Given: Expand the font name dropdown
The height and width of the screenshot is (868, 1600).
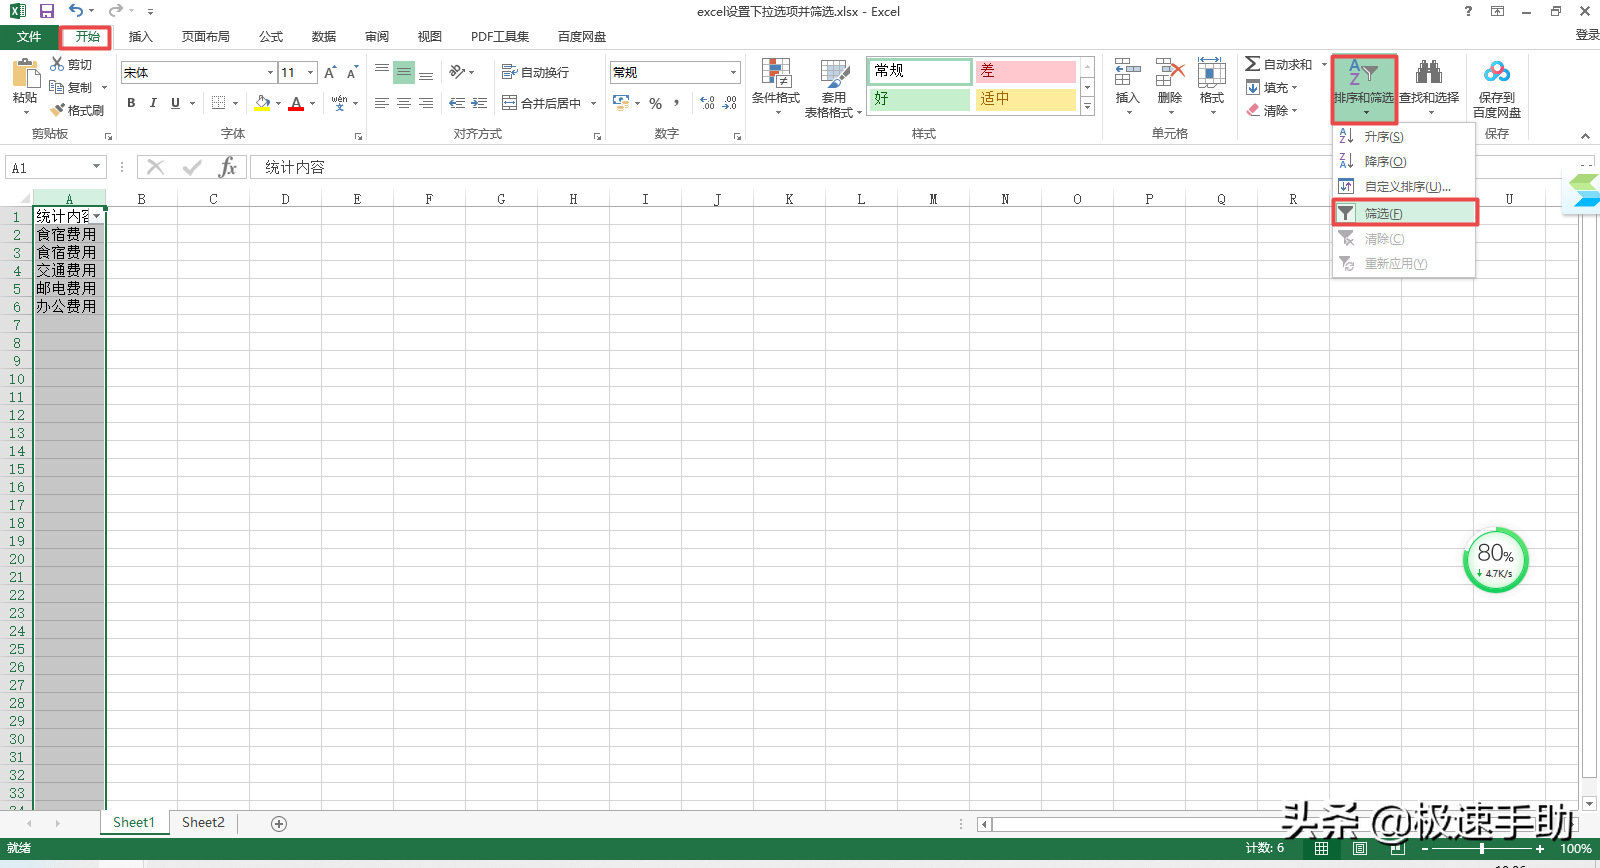Looking at the screenshot, I should coord(270,72).
